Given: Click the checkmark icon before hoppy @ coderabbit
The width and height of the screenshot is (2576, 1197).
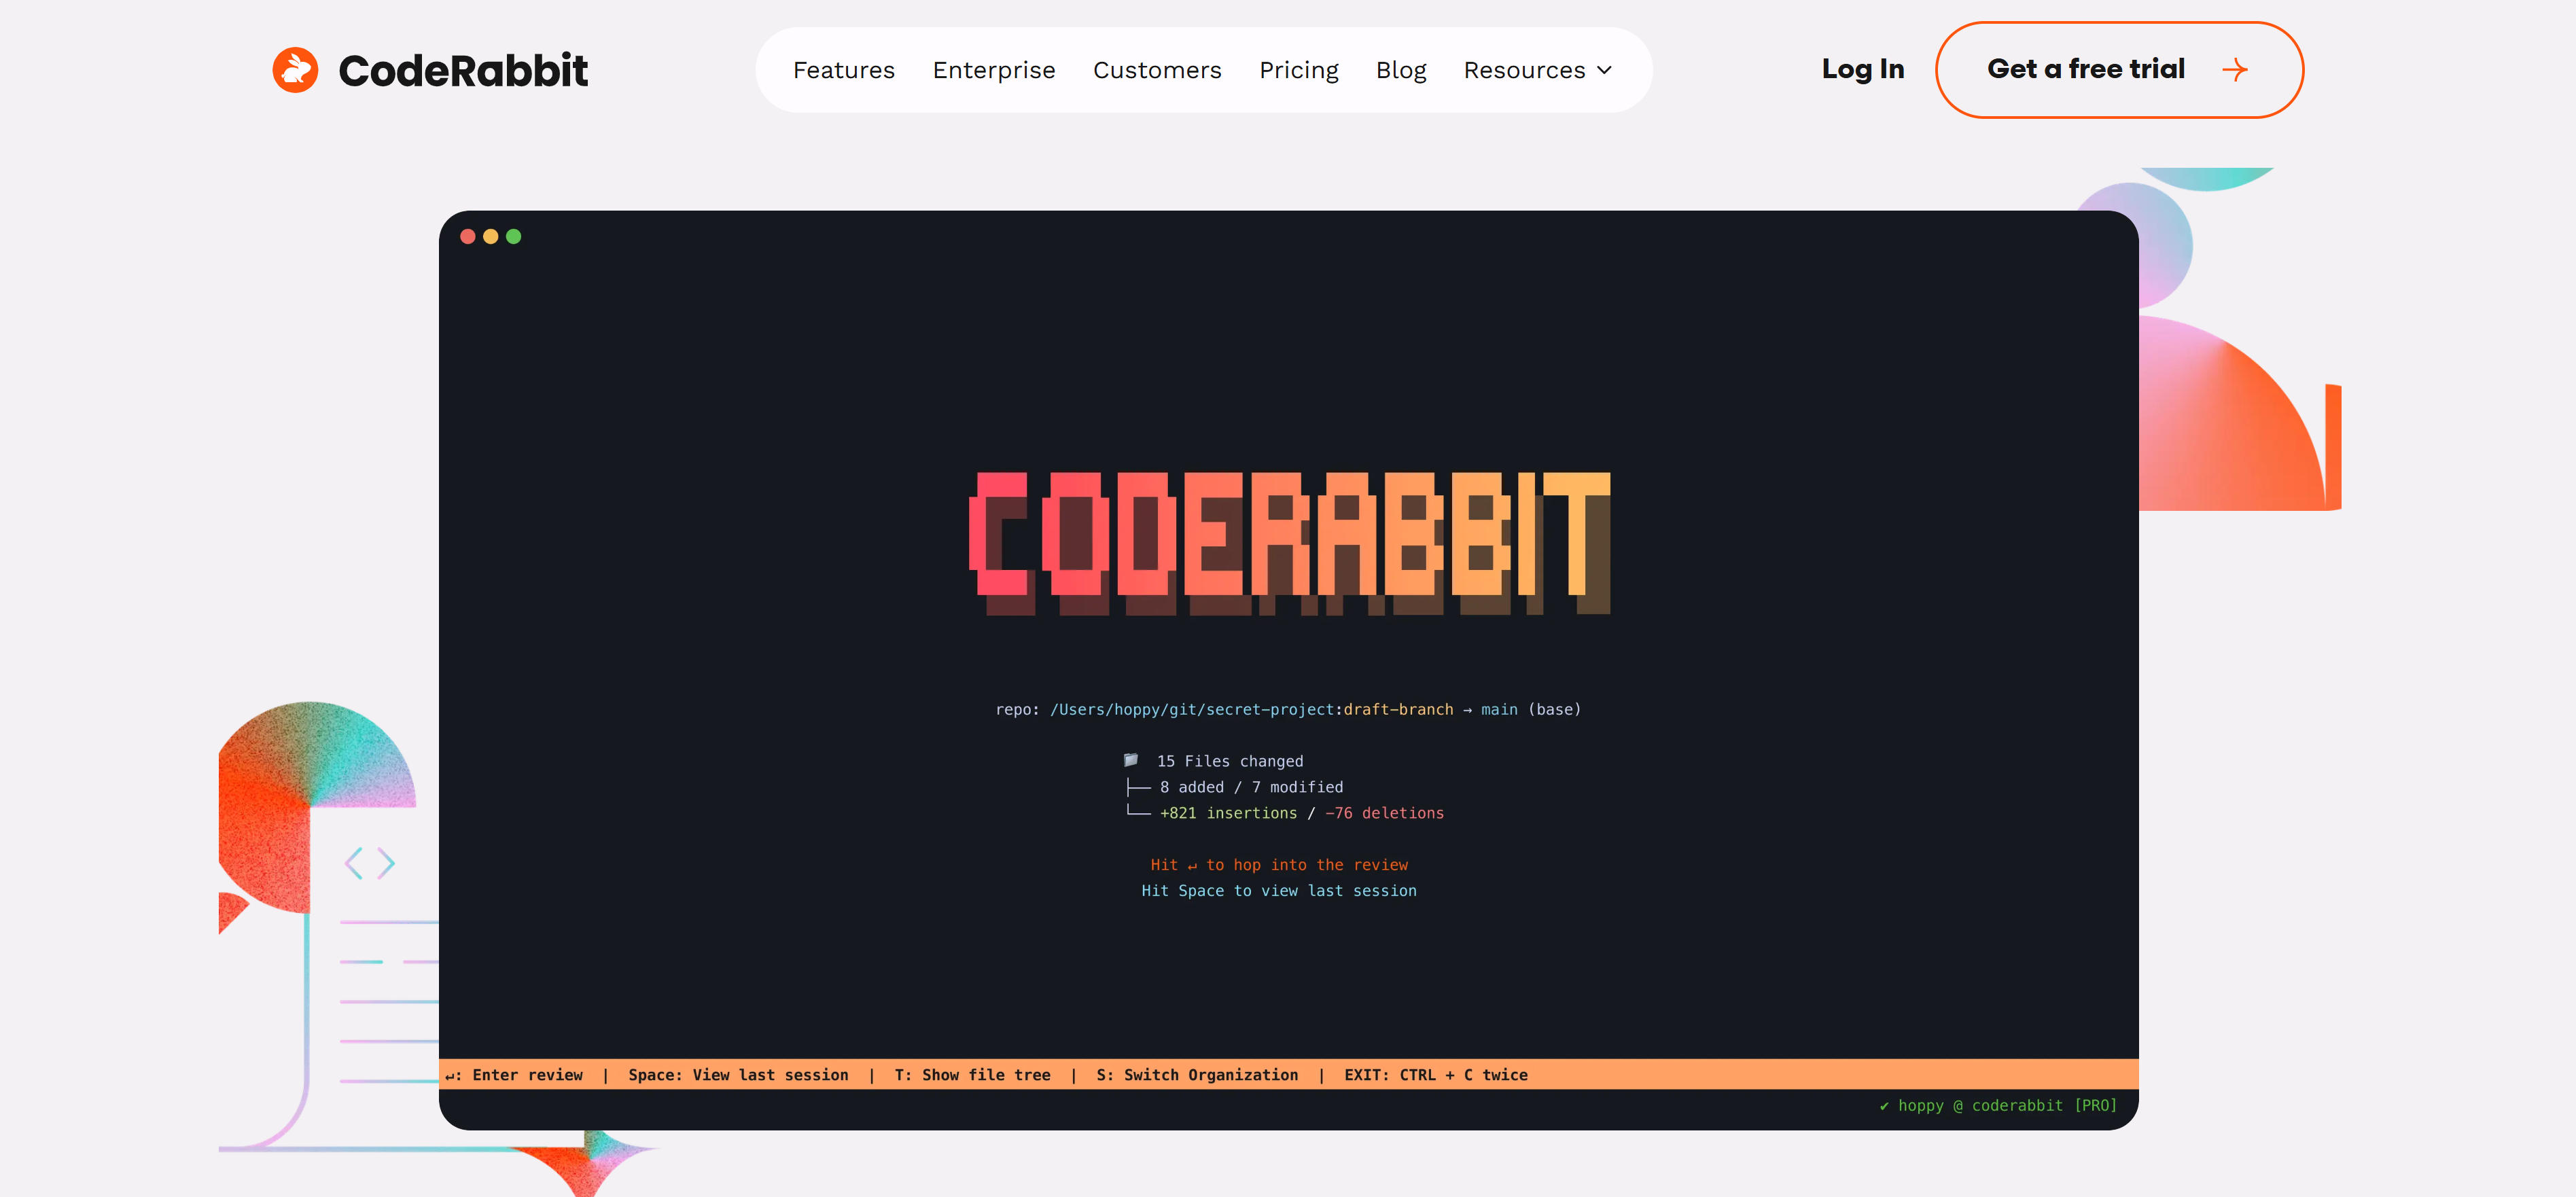Looking at the screenshot, I should (x=1884, y=1106).
